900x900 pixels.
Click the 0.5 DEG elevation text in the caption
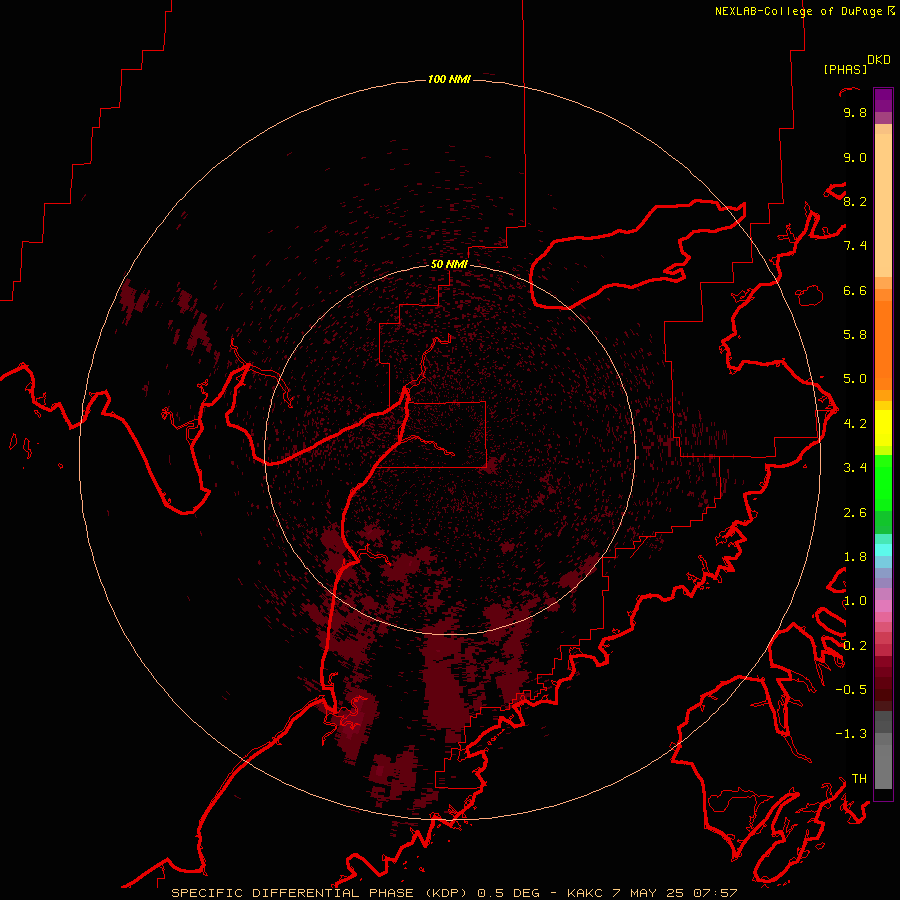[509, 893]
